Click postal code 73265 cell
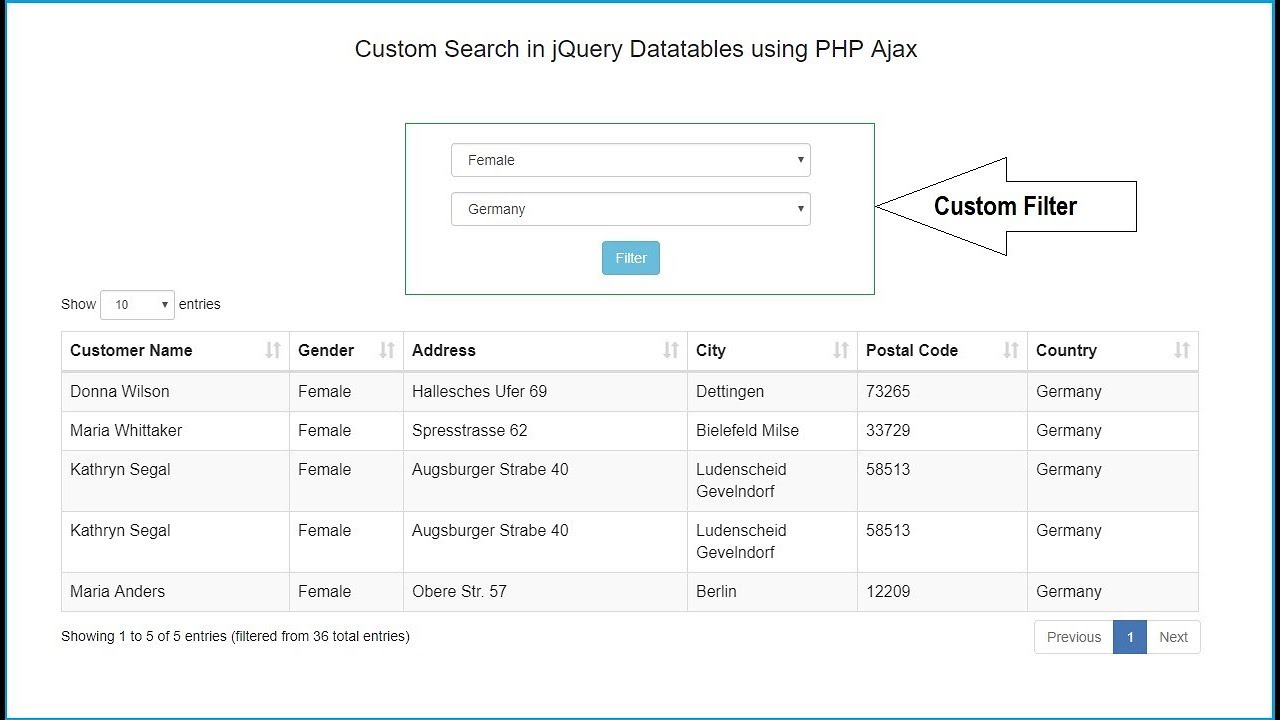 coord(888,391)
